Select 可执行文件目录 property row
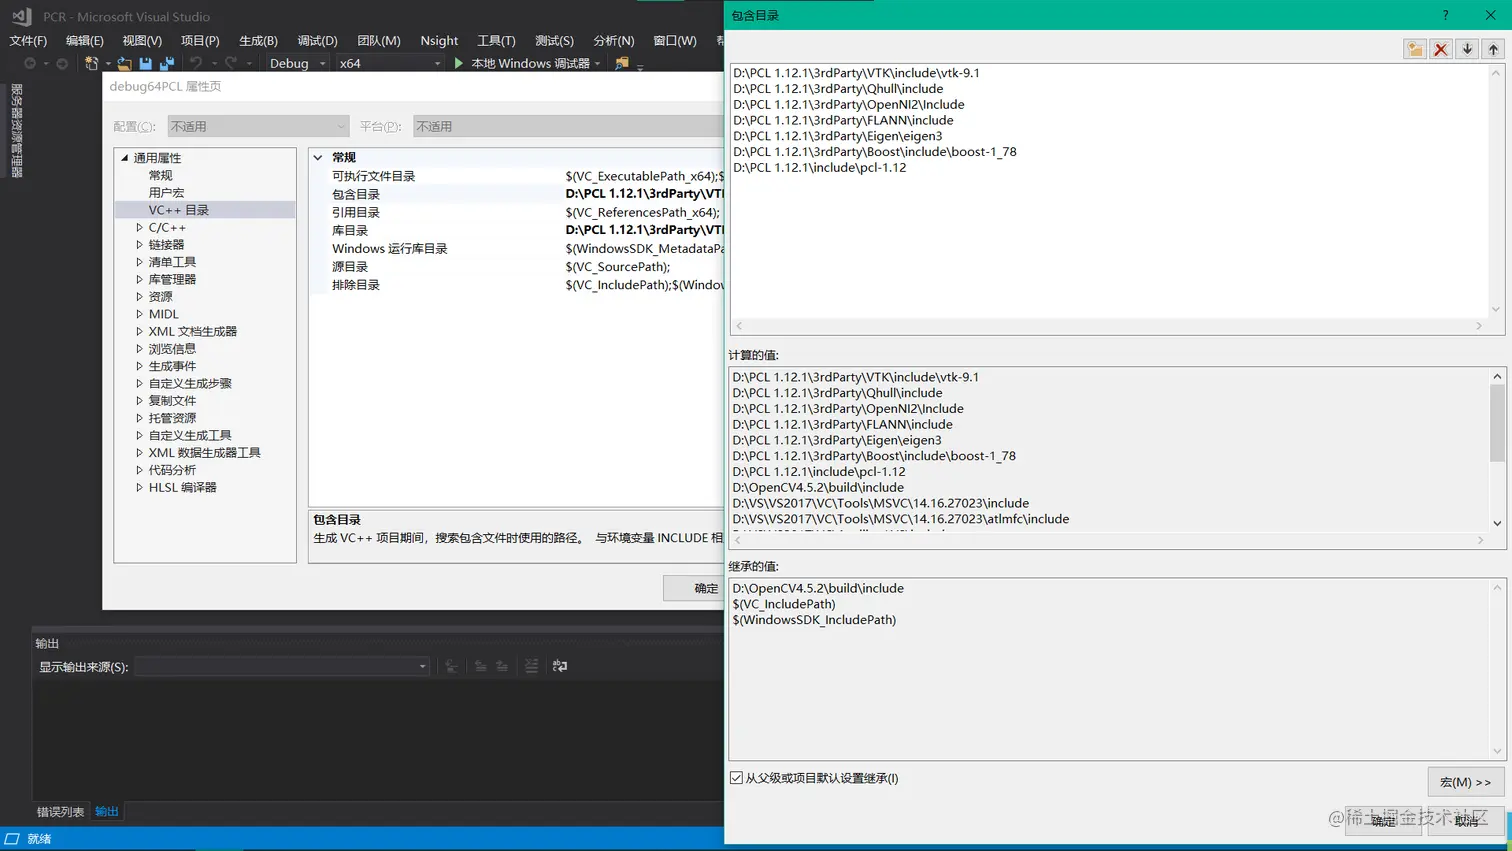The image size is (1512, 851). [516, 176]
